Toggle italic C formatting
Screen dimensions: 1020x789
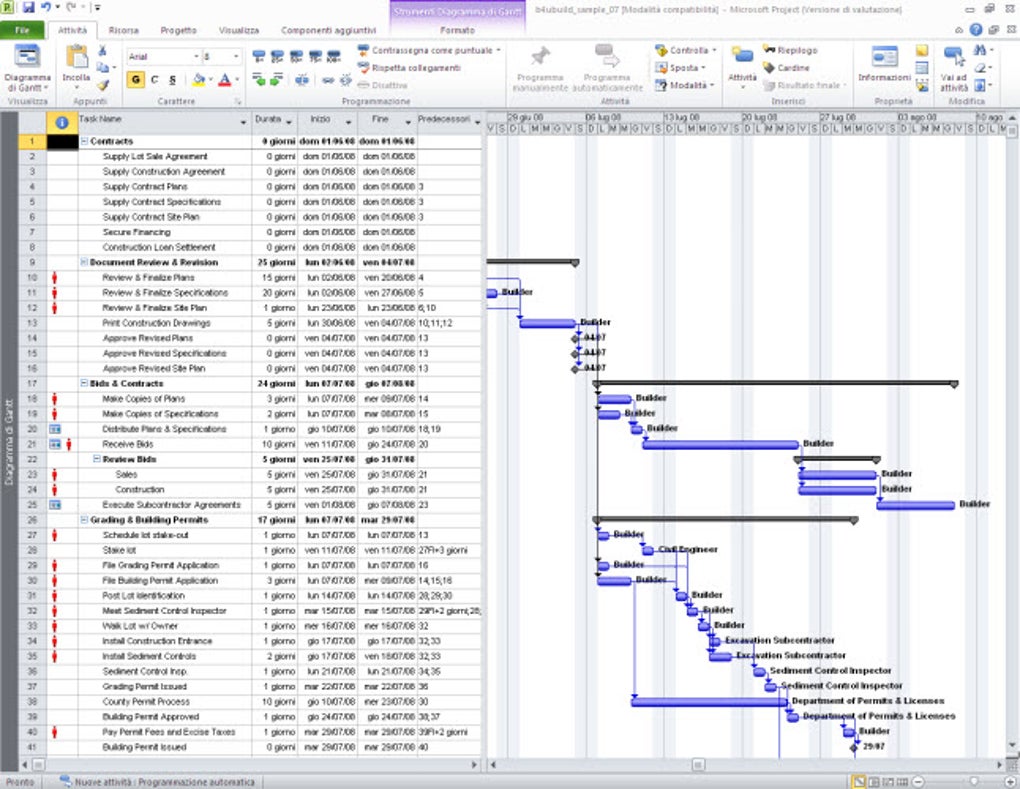pyautogui.click(x=154, y=79)
